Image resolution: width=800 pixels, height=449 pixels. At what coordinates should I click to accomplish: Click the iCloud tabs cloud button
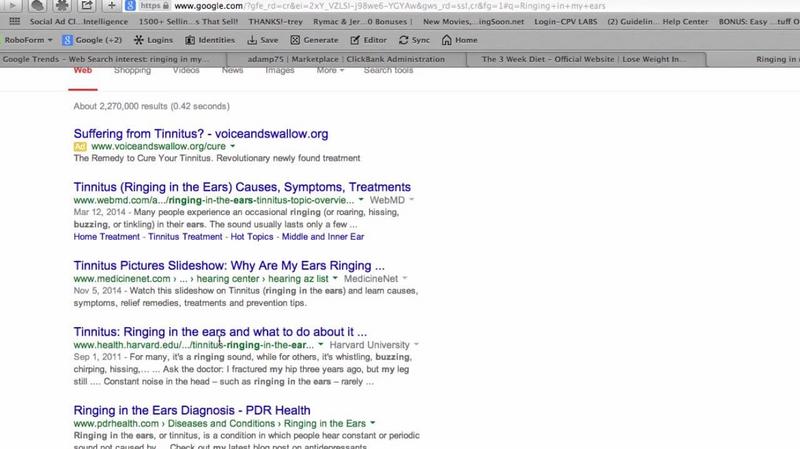[x=37, y=6]
